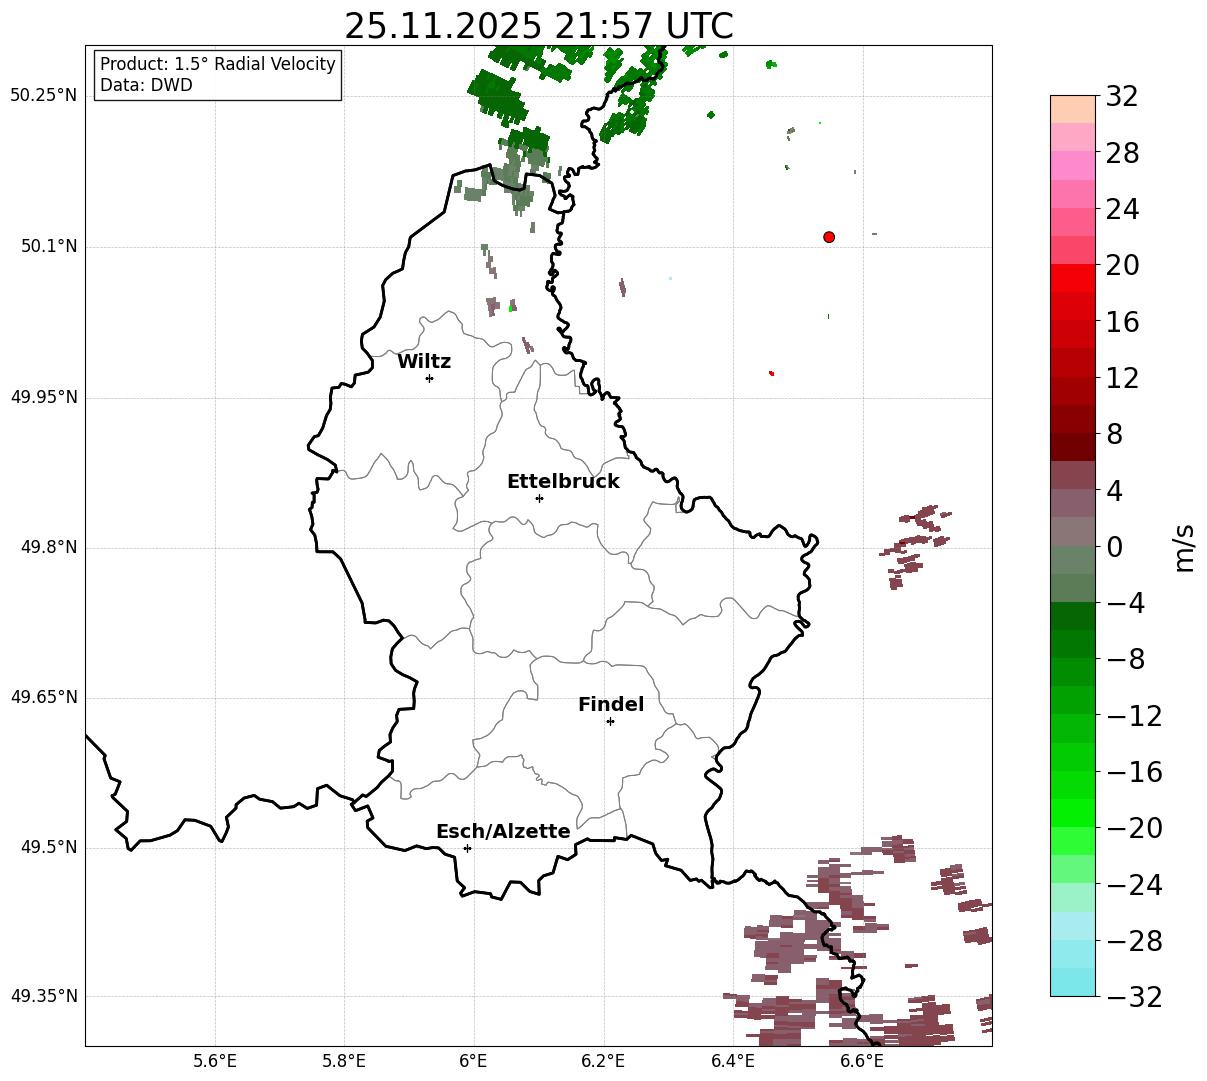Click the cyan swatch just above −32
This screenshot has height=1081, width=1207.
[1073, 981]
